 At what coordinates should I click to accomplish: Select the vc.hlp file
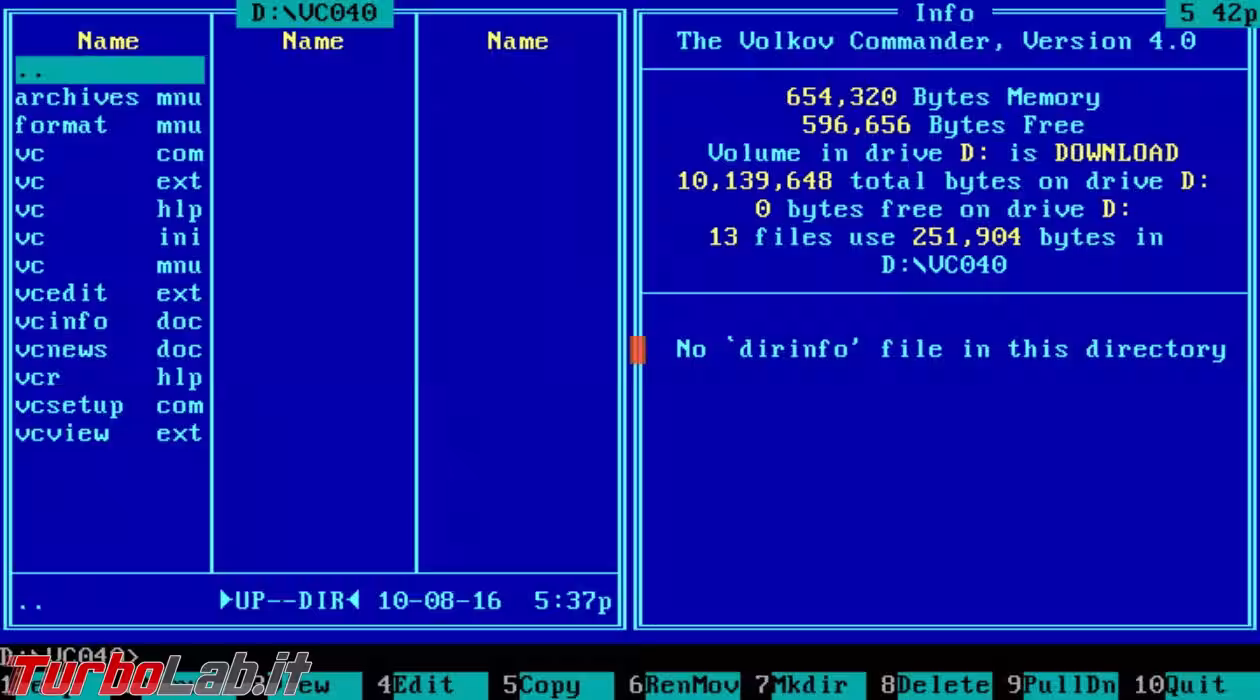tap(109, 210)
